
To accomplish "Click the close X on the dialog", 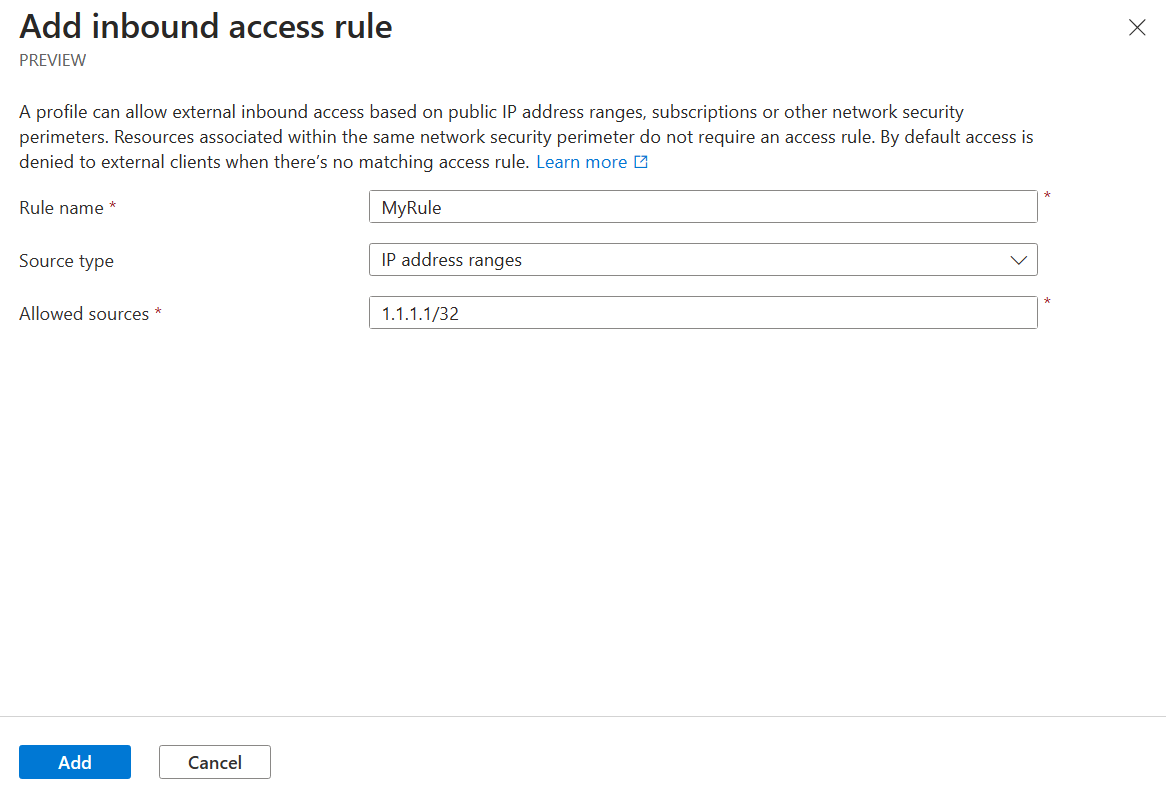I will coord(1137,27).
